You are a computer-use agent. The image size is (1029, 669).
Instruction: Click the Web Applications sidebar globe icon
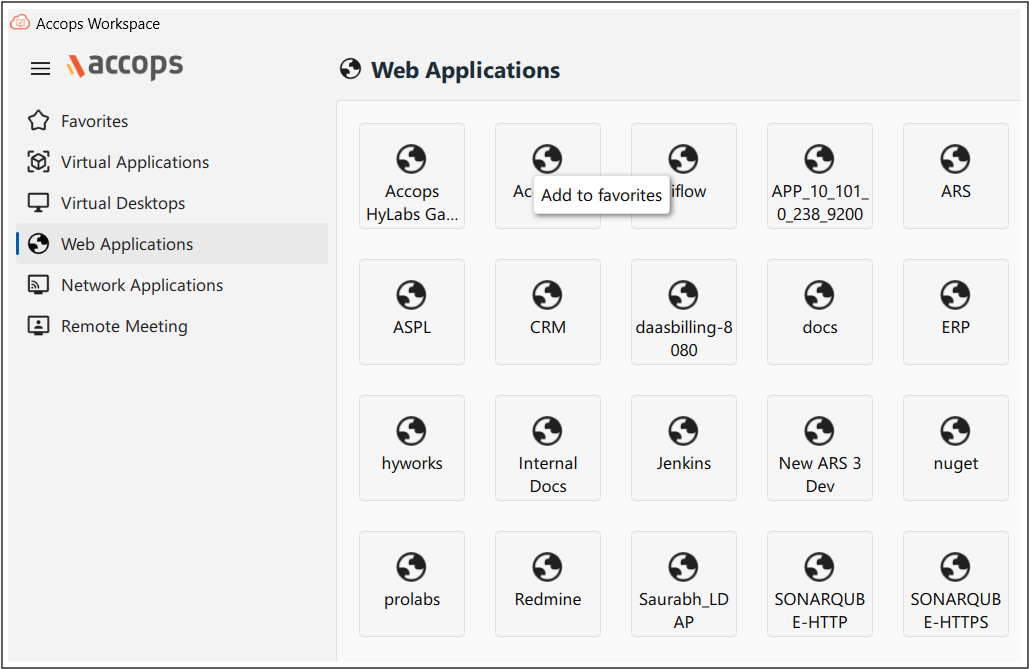click(x=38, y=244)
